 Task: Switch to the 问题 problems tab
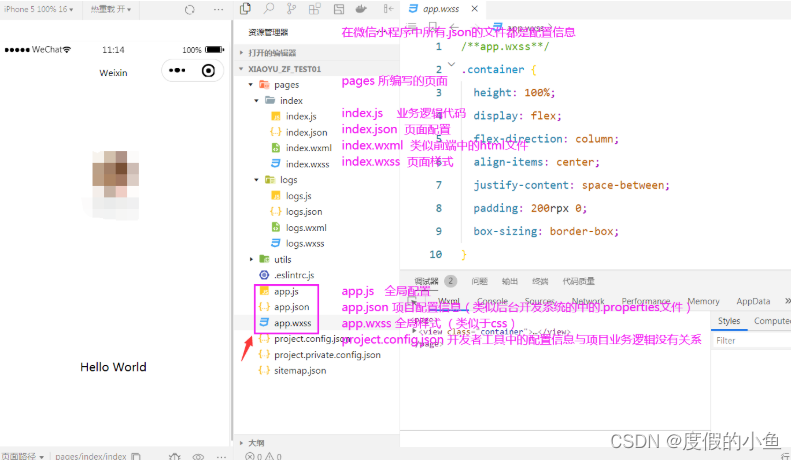coord(479,281)
